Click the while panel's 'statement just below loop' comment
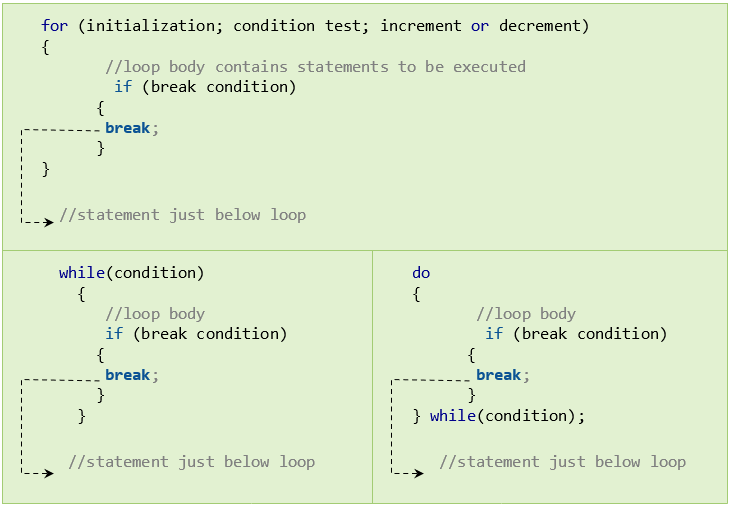Image resolution: width=729 pixels, height=506 pixels. pyautogui.click(x=192, y=462)
